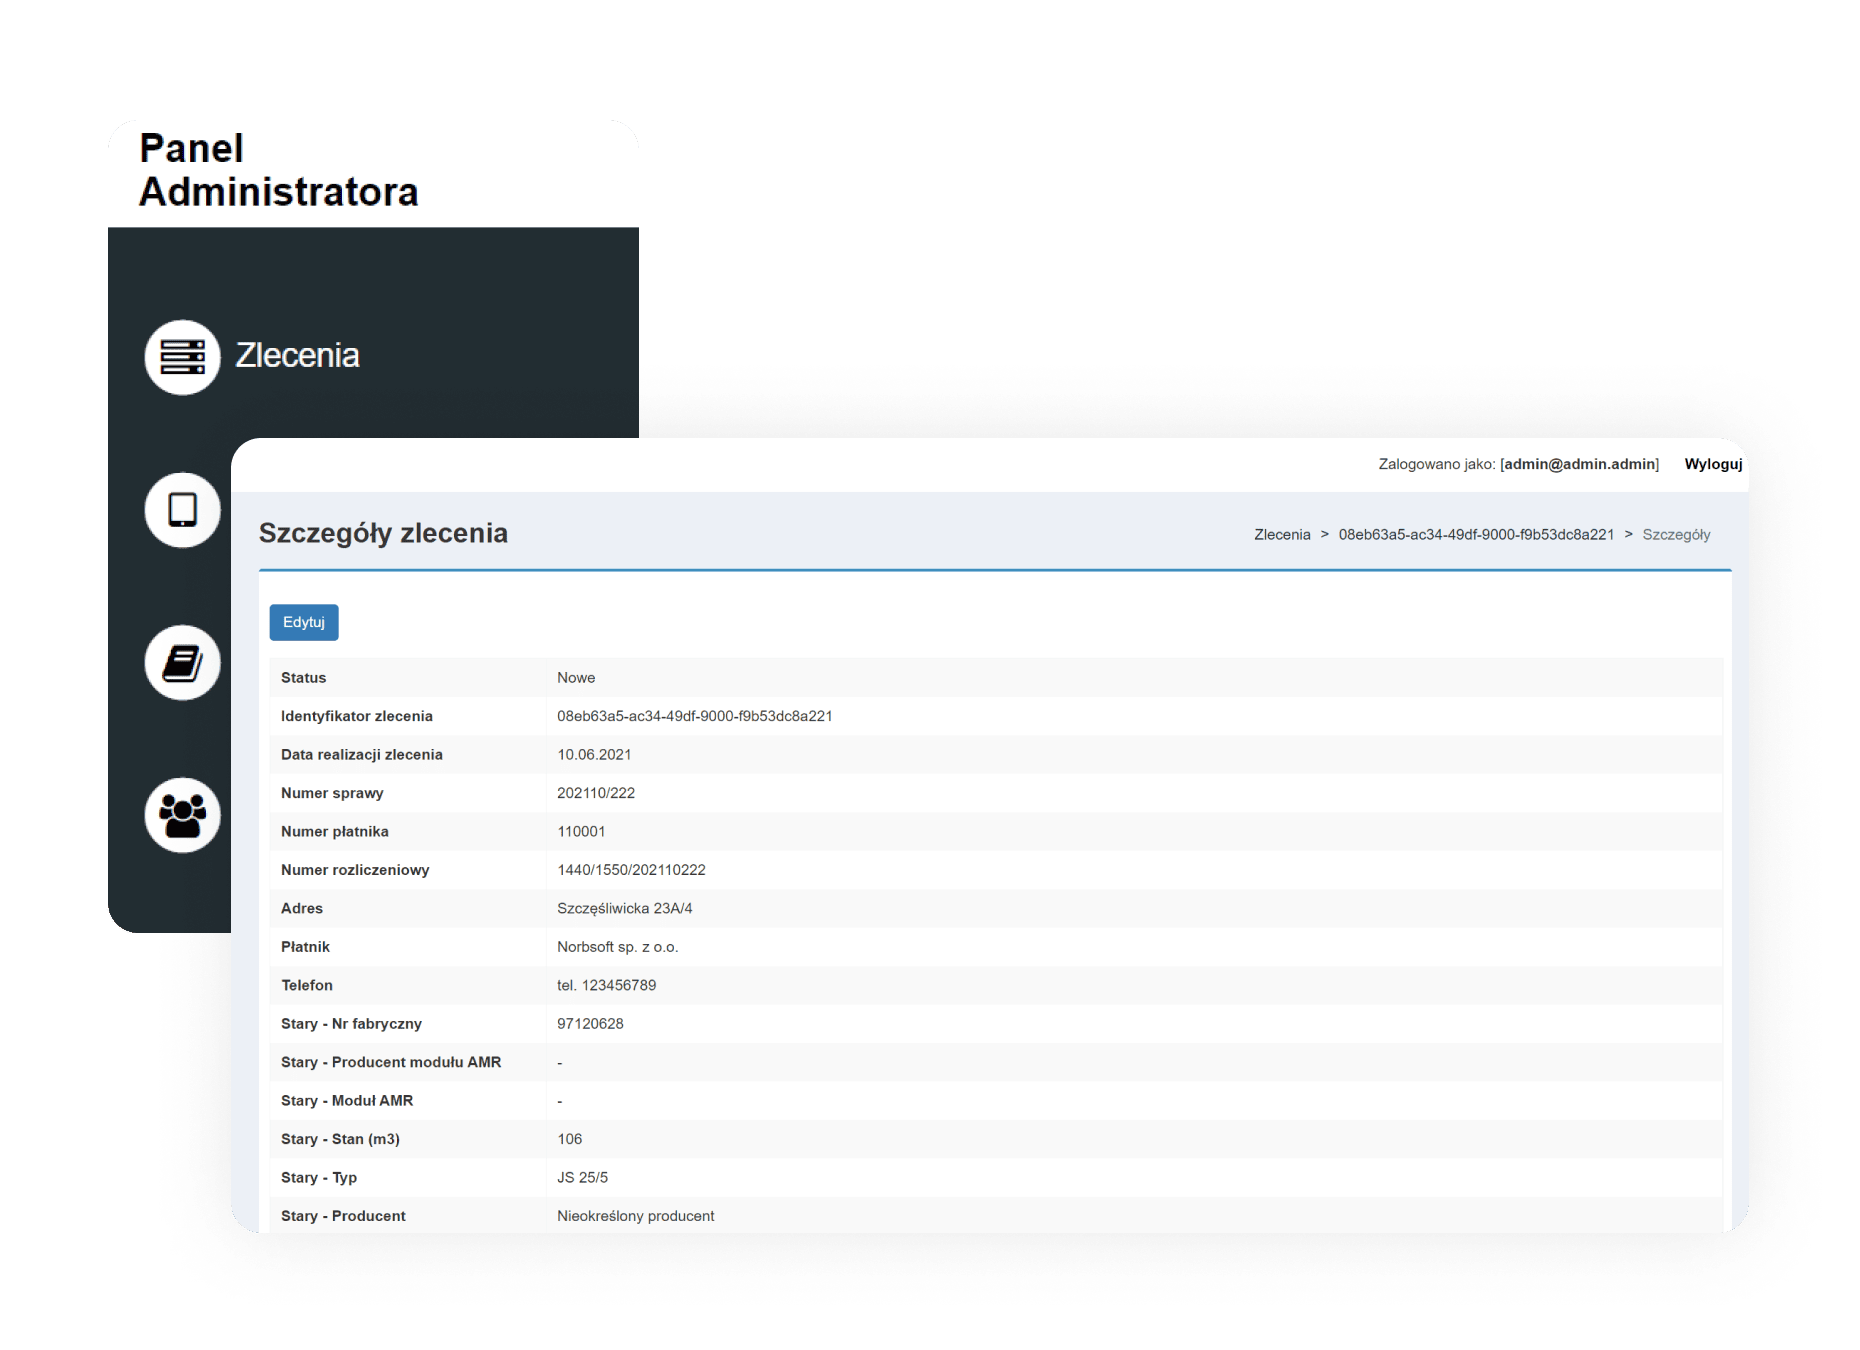
Task: Click the Szczegóły zlecenia heading
Action: click(383, 533)
